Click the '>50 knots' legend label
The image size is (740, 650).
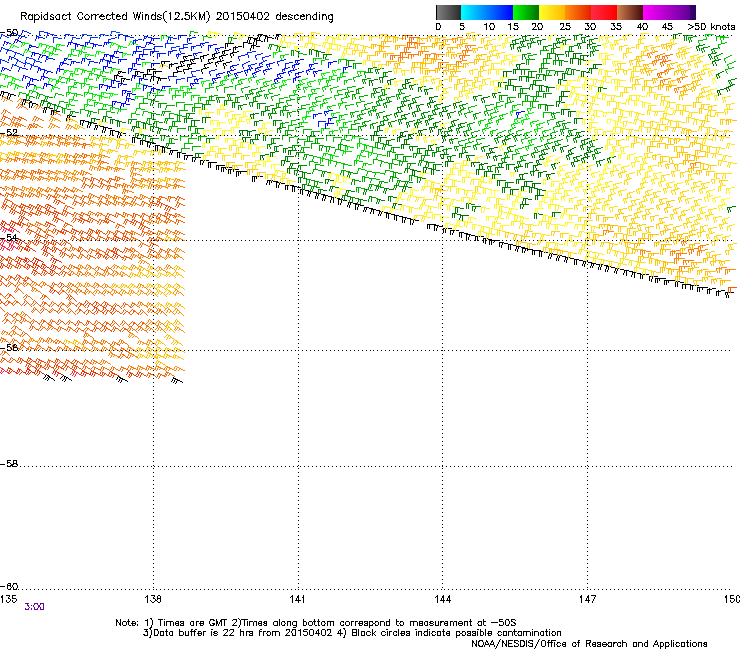tap(711, 27)
